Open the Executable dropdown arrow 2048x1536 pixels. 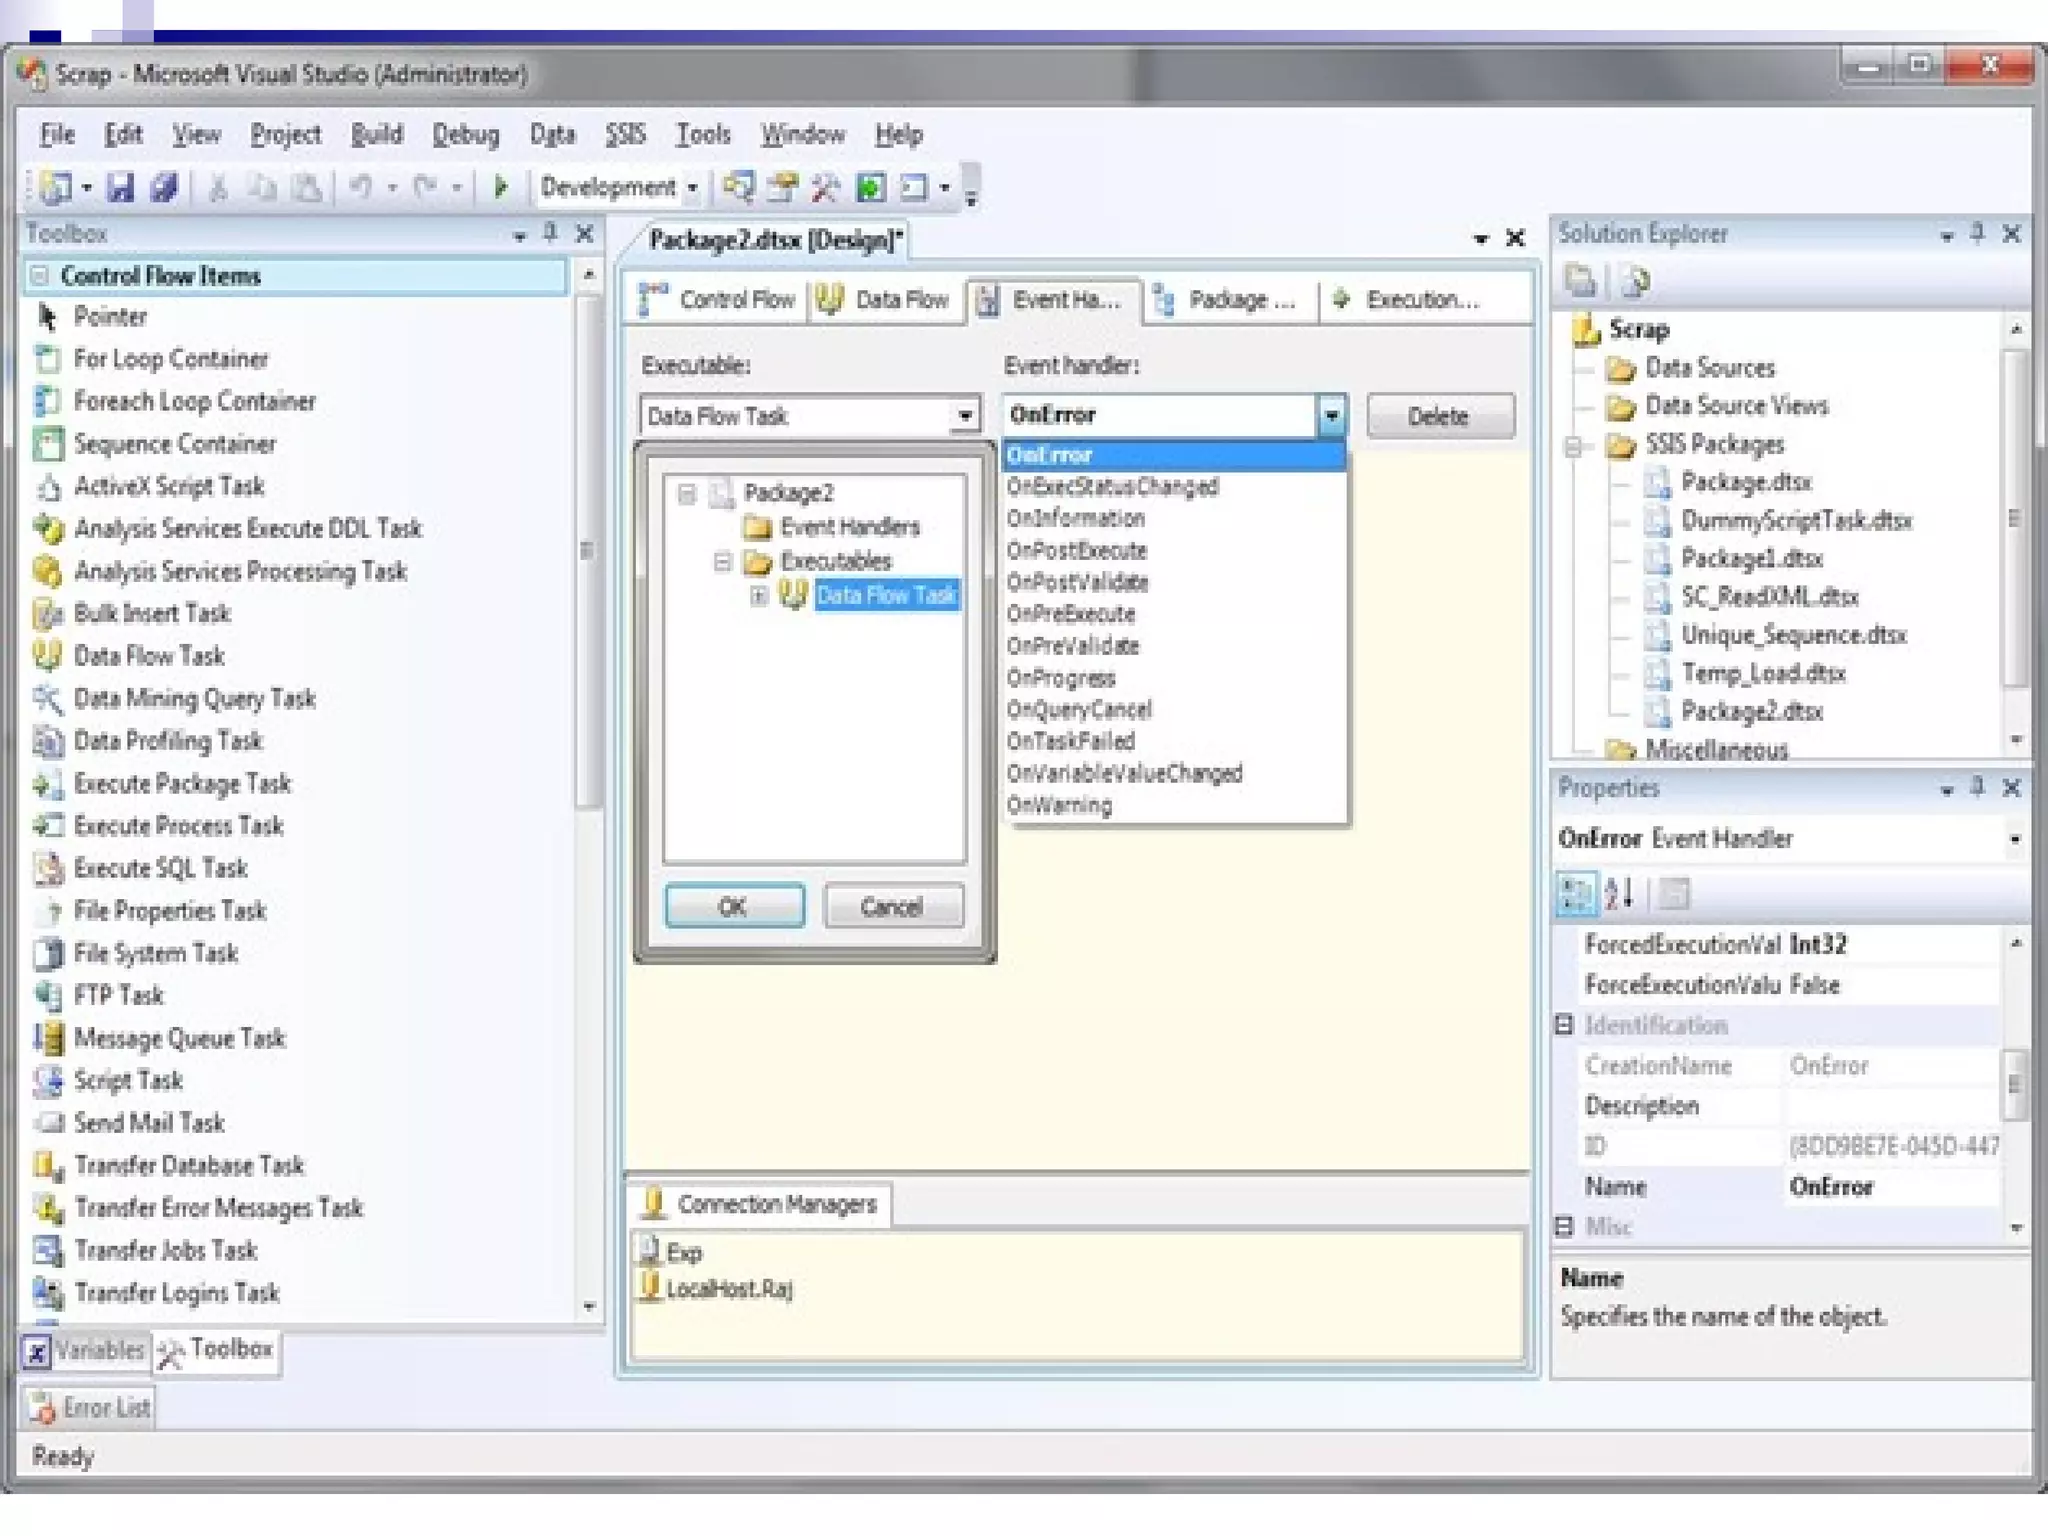(964, 416)
